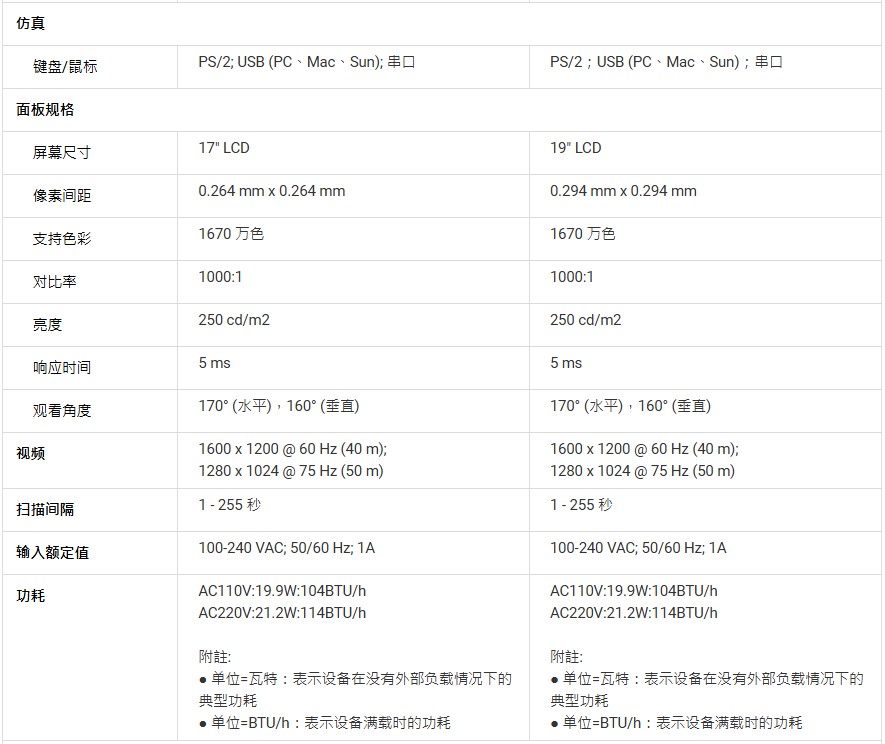Click the 0.264 mm x 0.264 mm value
Screen dimensions: 885x744
(272, 191)
